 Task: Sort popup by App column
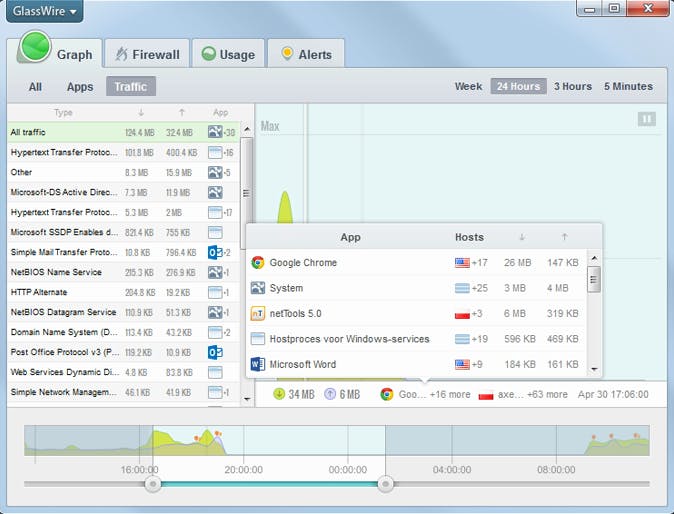pos(350,237)
